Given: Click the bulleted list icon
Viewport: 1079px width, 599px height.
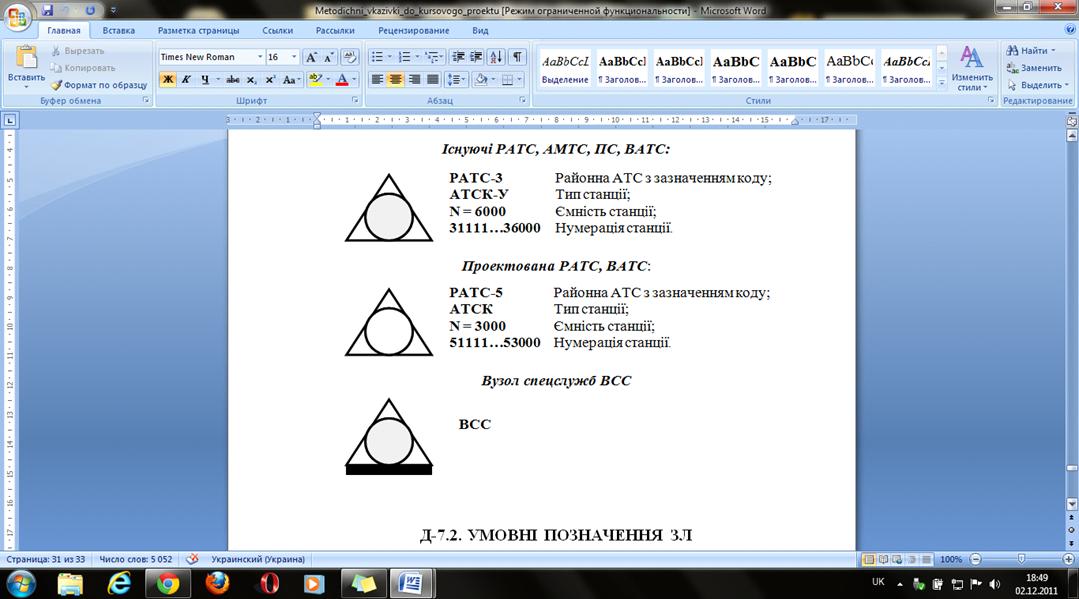Looking at the screenshot, I should pos(377,57).
